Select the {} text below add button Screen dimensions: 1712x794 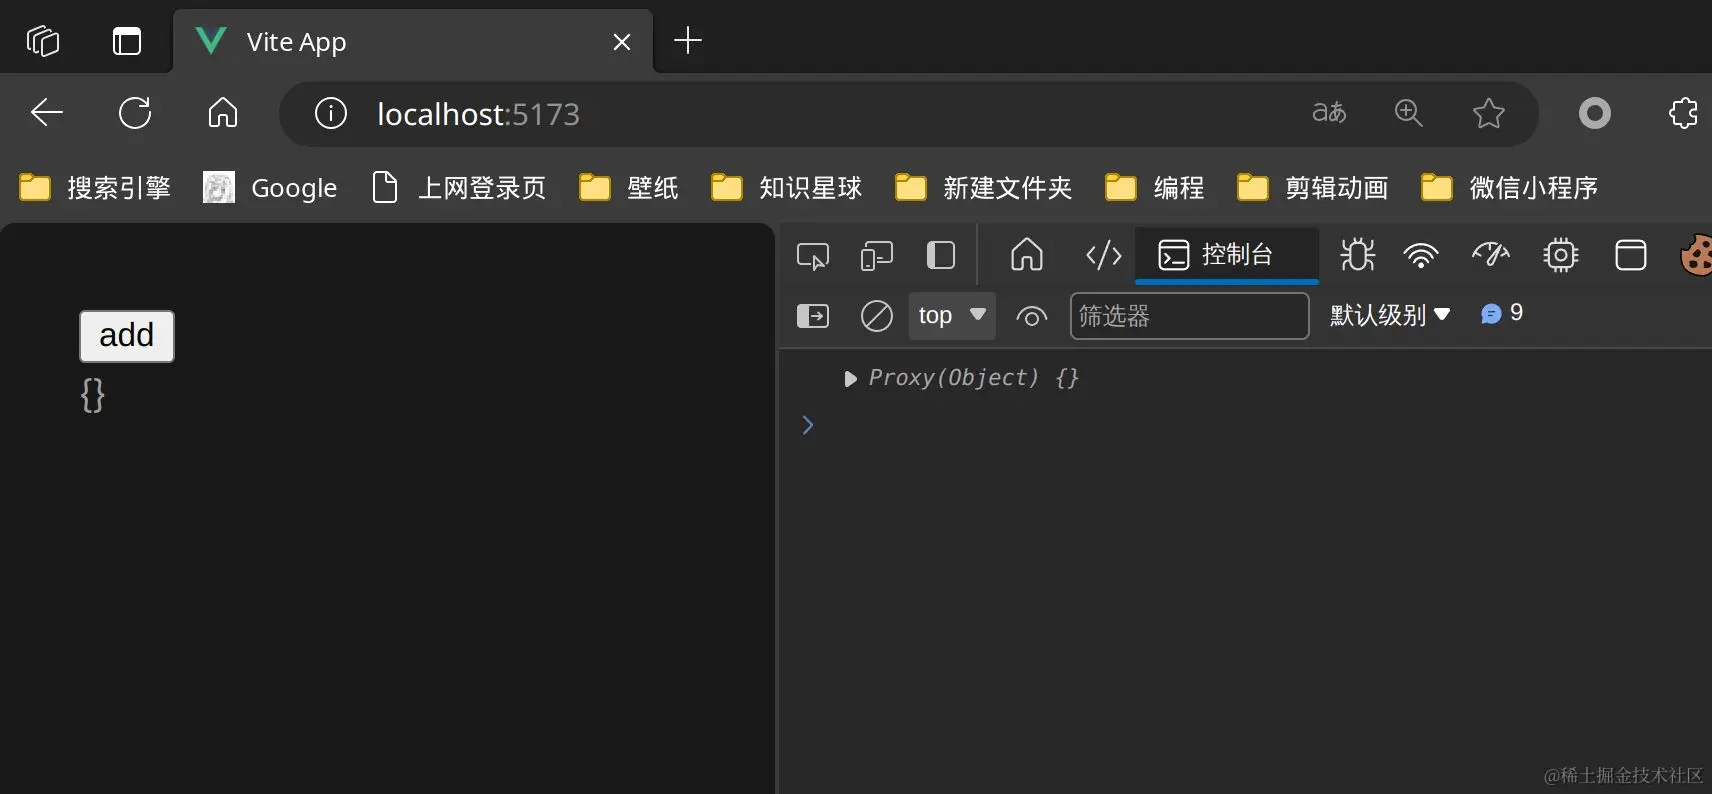pyautogui.click(x=93, y=396)
